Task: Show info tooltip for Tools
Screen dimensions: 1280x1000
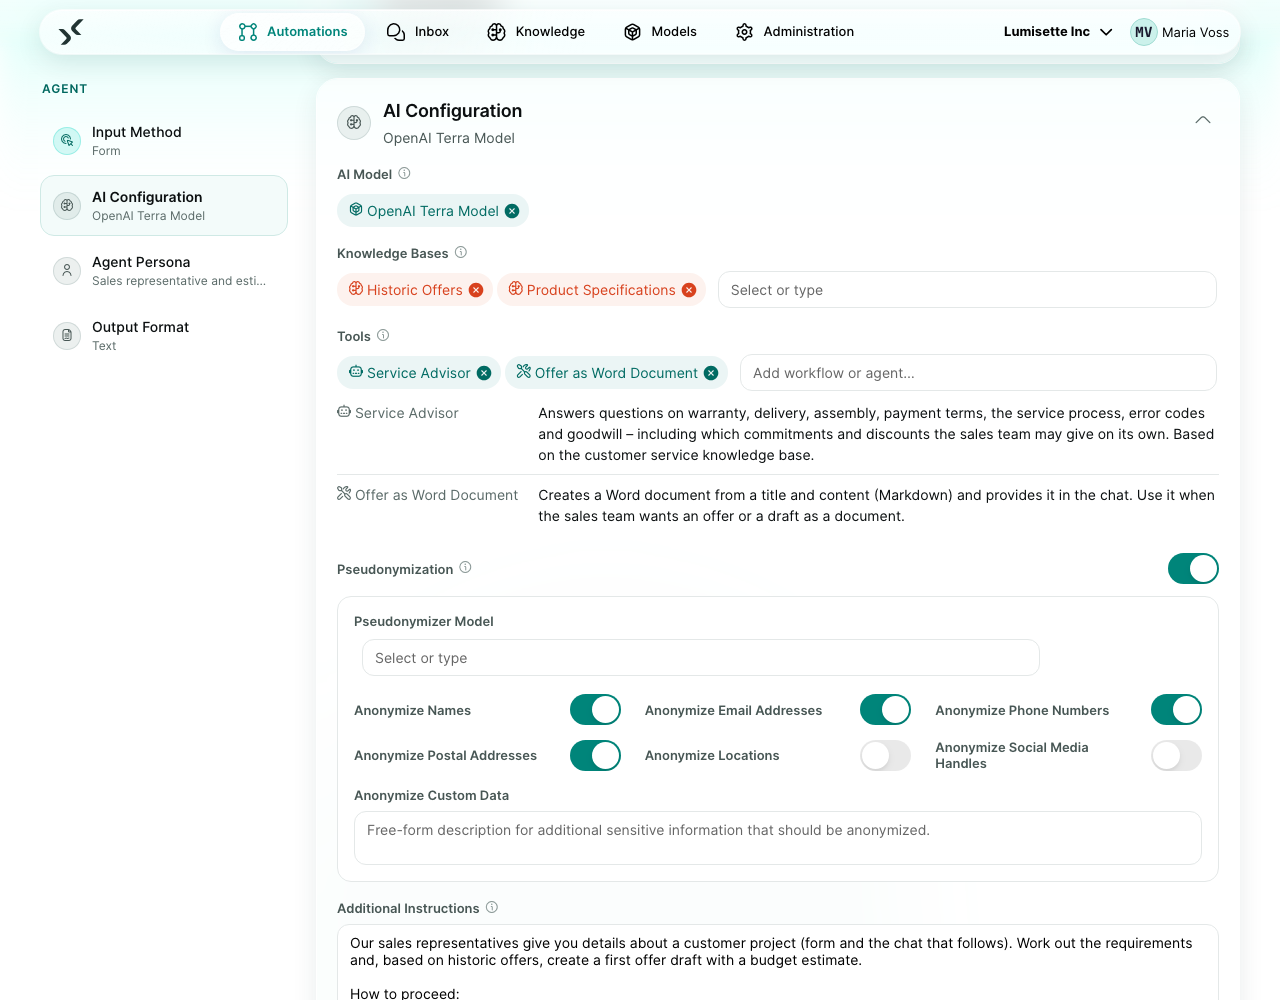Action: [383, 335]
